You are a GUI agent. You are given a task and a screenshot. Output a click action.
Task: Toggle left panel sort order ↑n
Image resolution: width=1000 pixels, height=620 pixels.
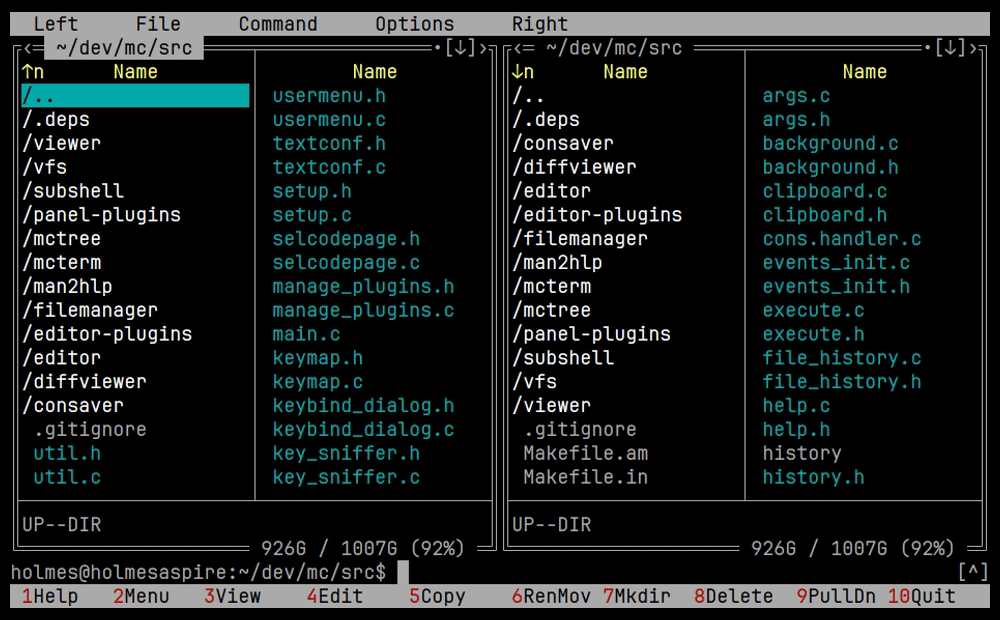[33, 71]
